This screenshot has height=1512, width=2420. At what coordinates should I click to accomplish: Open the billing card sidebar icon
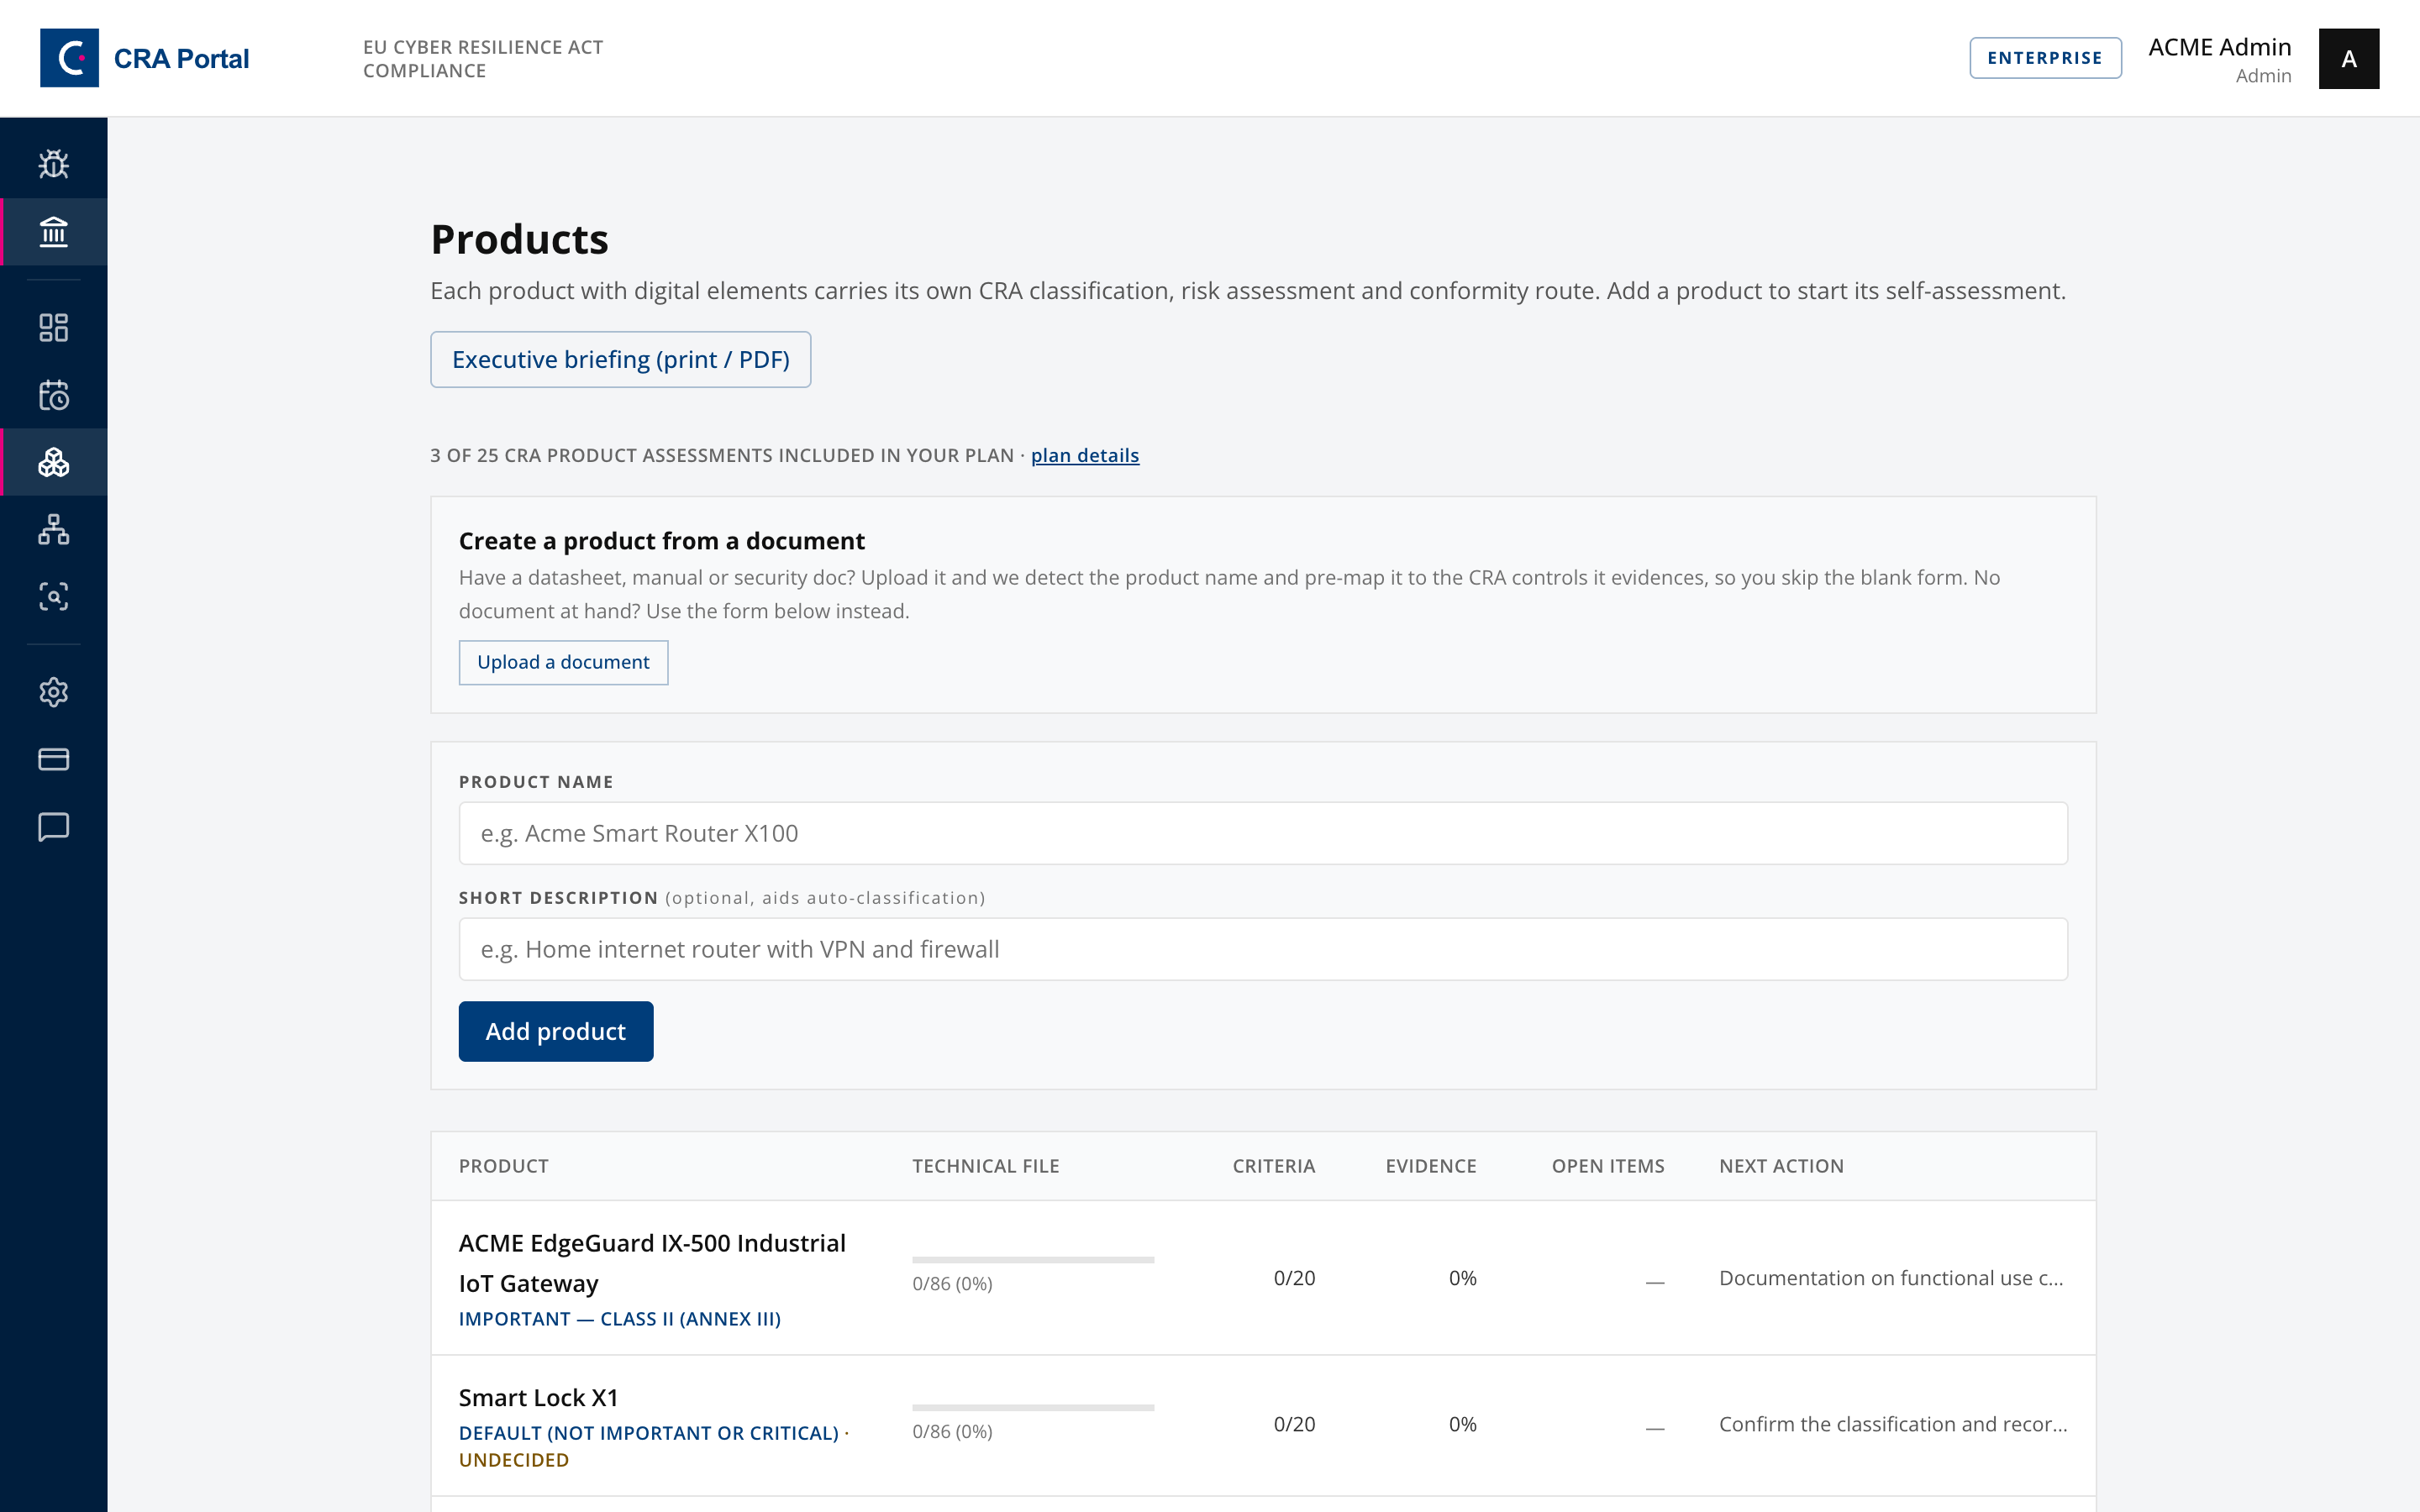tap(53, 759)
